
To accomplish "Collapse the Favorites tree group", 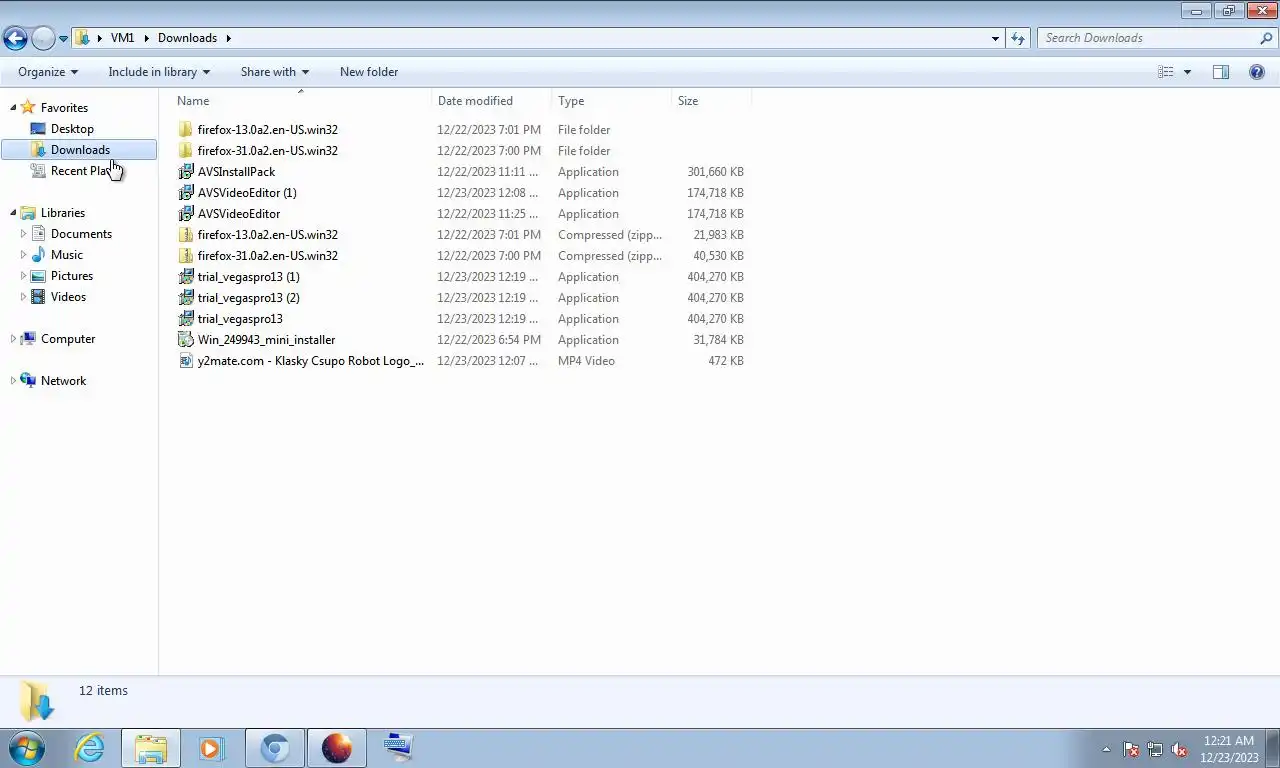I will pyautogui.click(x=13, y=107).
